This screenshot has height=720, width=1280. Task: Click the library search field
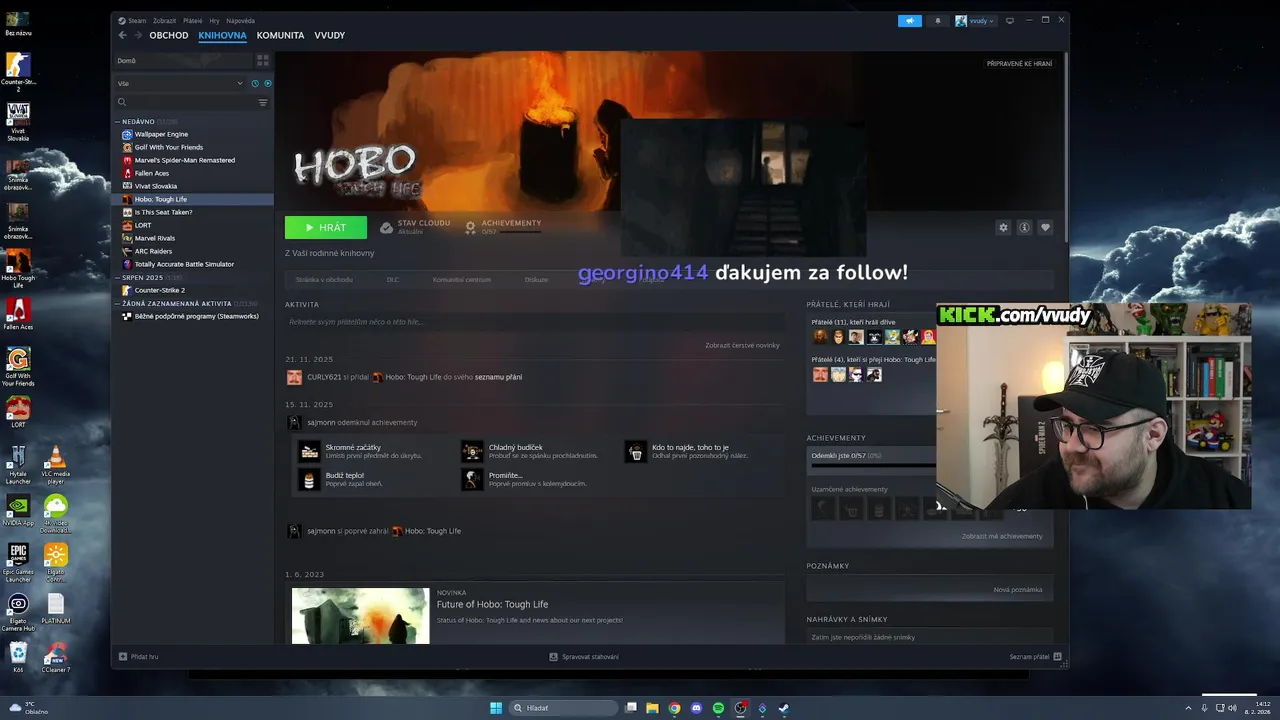(187, 102)
